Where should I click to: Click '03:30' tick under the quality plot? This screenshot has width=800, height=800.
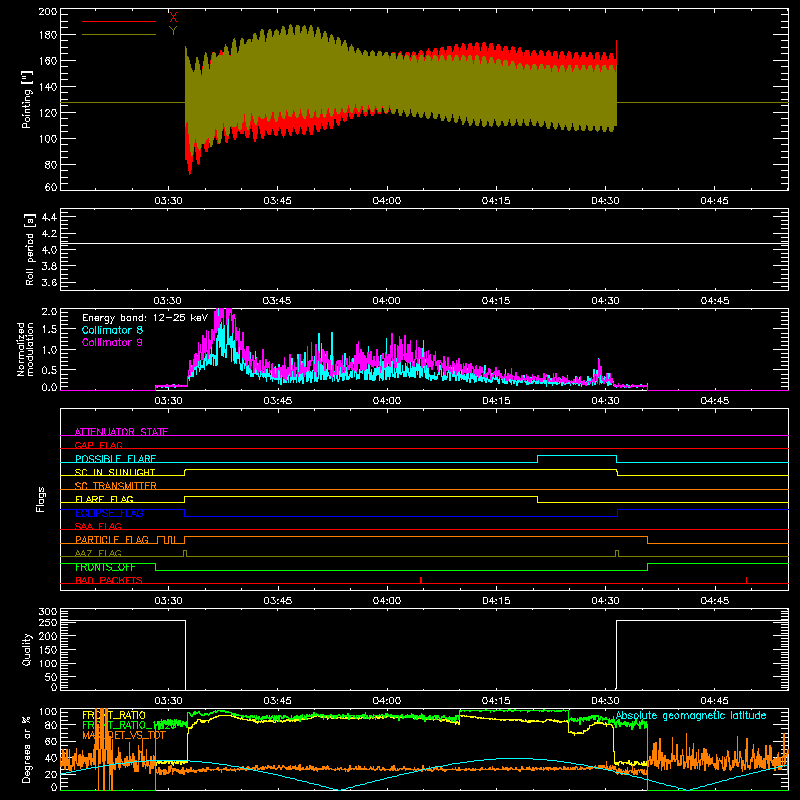(168, 701)
